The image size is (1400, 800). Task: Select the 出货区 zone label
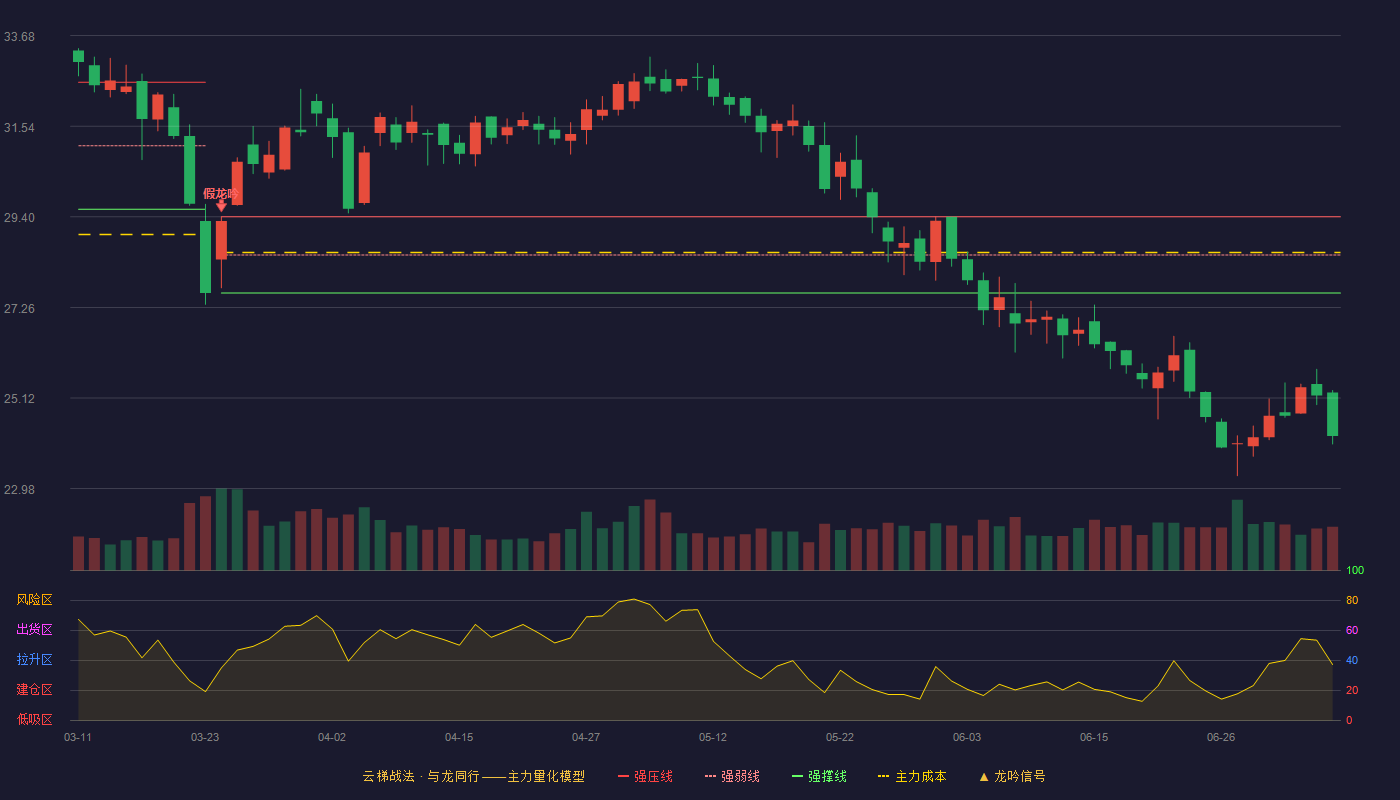point(34,630)
